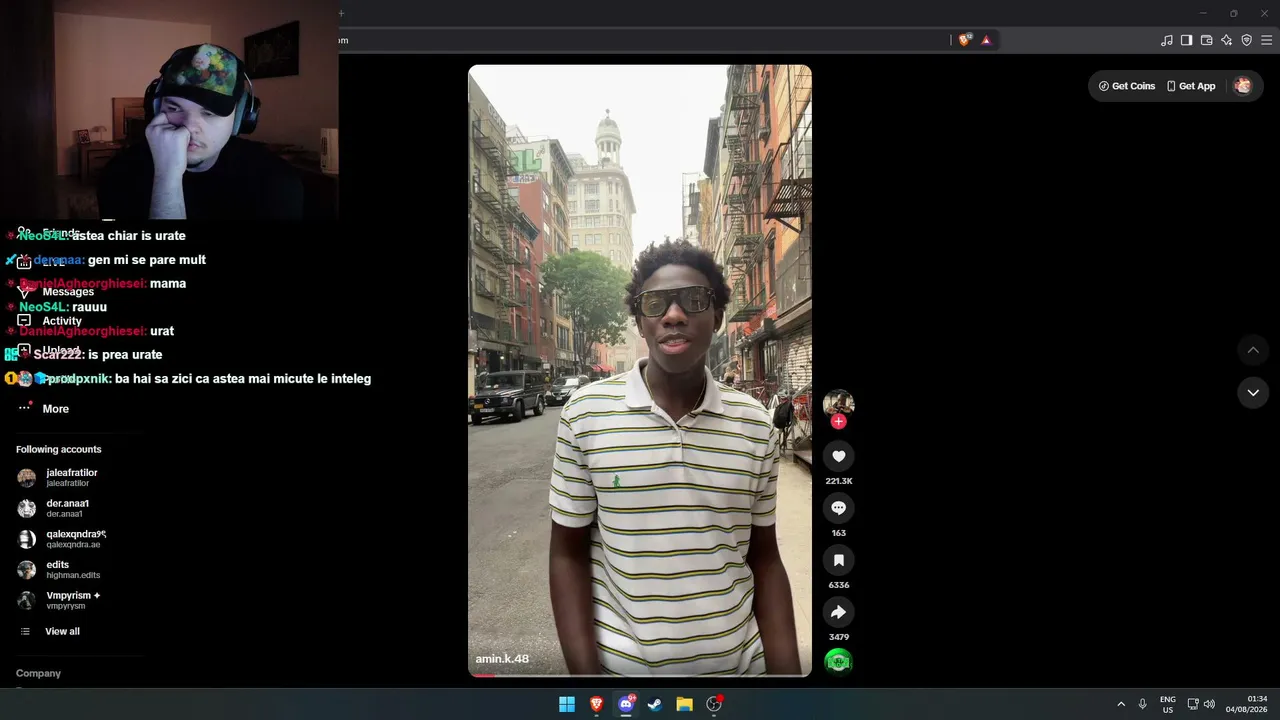Open the Vmpyrism following account
The height and width of the screenshot is (720, 1280).
coord(58,600)
